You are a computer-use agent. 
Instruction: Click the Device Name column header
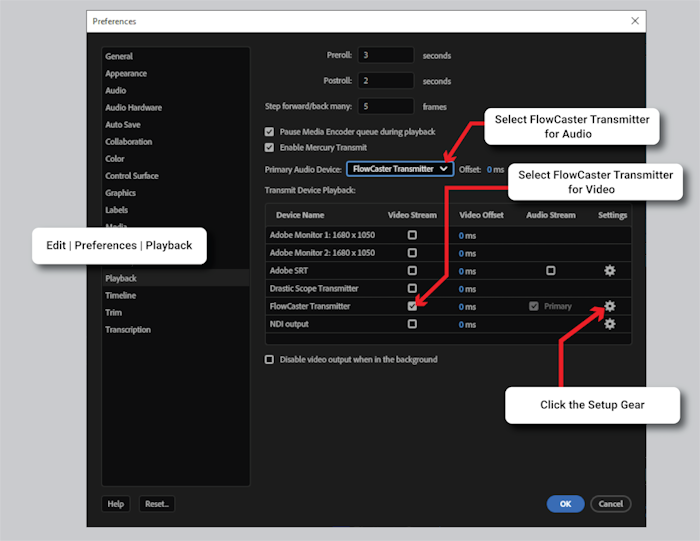click(300, 215)
